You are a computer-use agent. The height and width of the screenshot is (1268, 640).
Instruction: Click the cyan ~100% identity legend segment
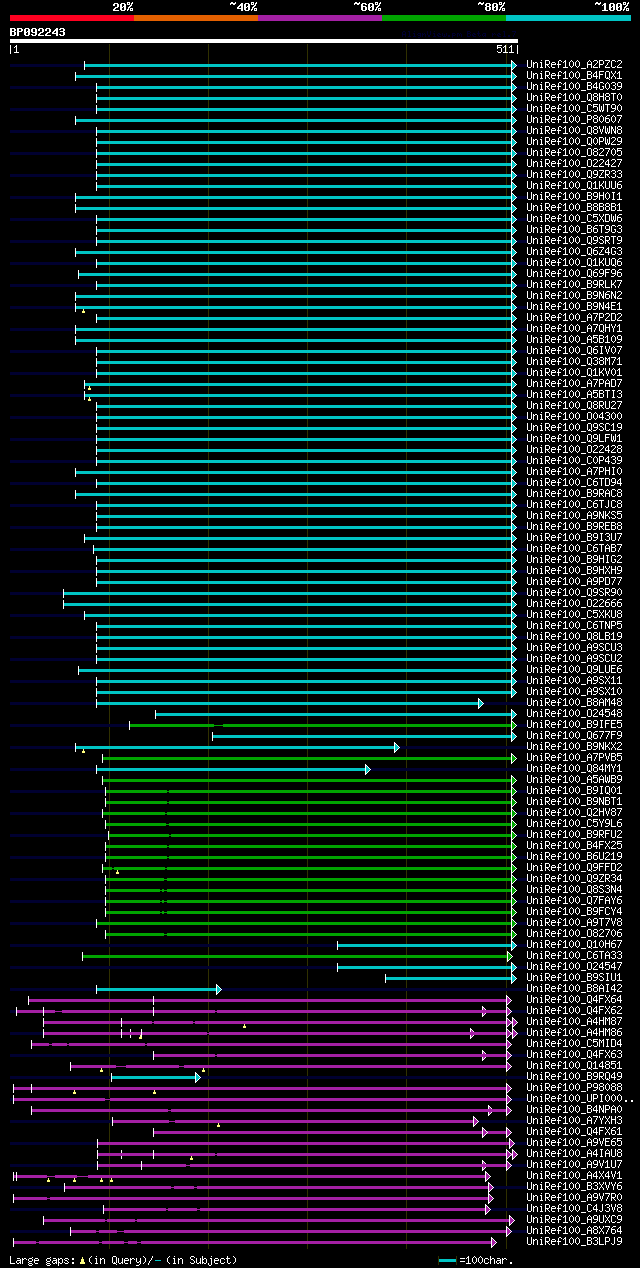[x=568, y=18]
